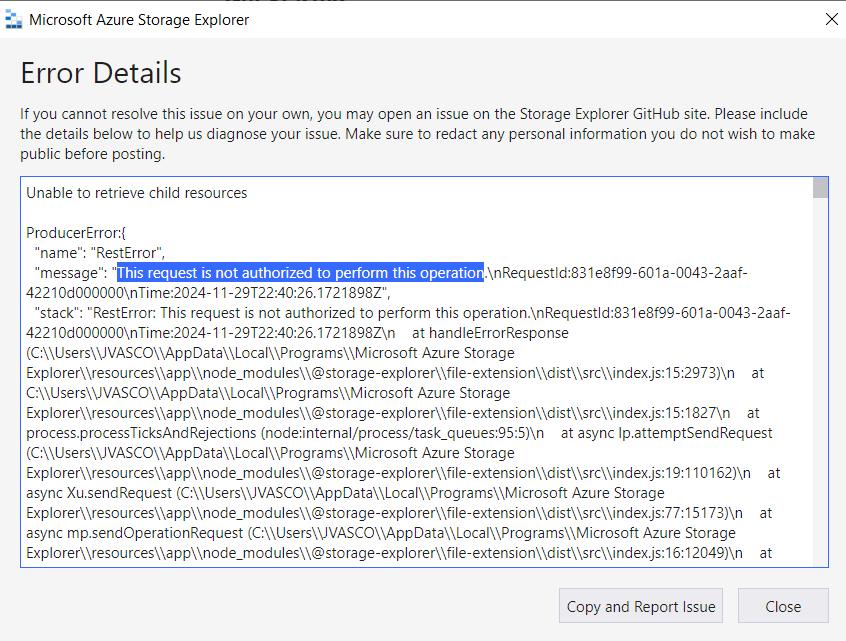Click the "at async Ip.attemptSendRequest" text

(x=666, y=433)
